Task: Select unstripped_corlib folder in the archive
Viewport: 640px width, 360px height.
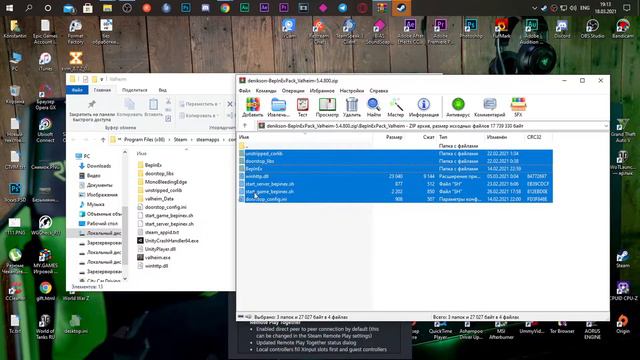Action: [x=395, y=153]
